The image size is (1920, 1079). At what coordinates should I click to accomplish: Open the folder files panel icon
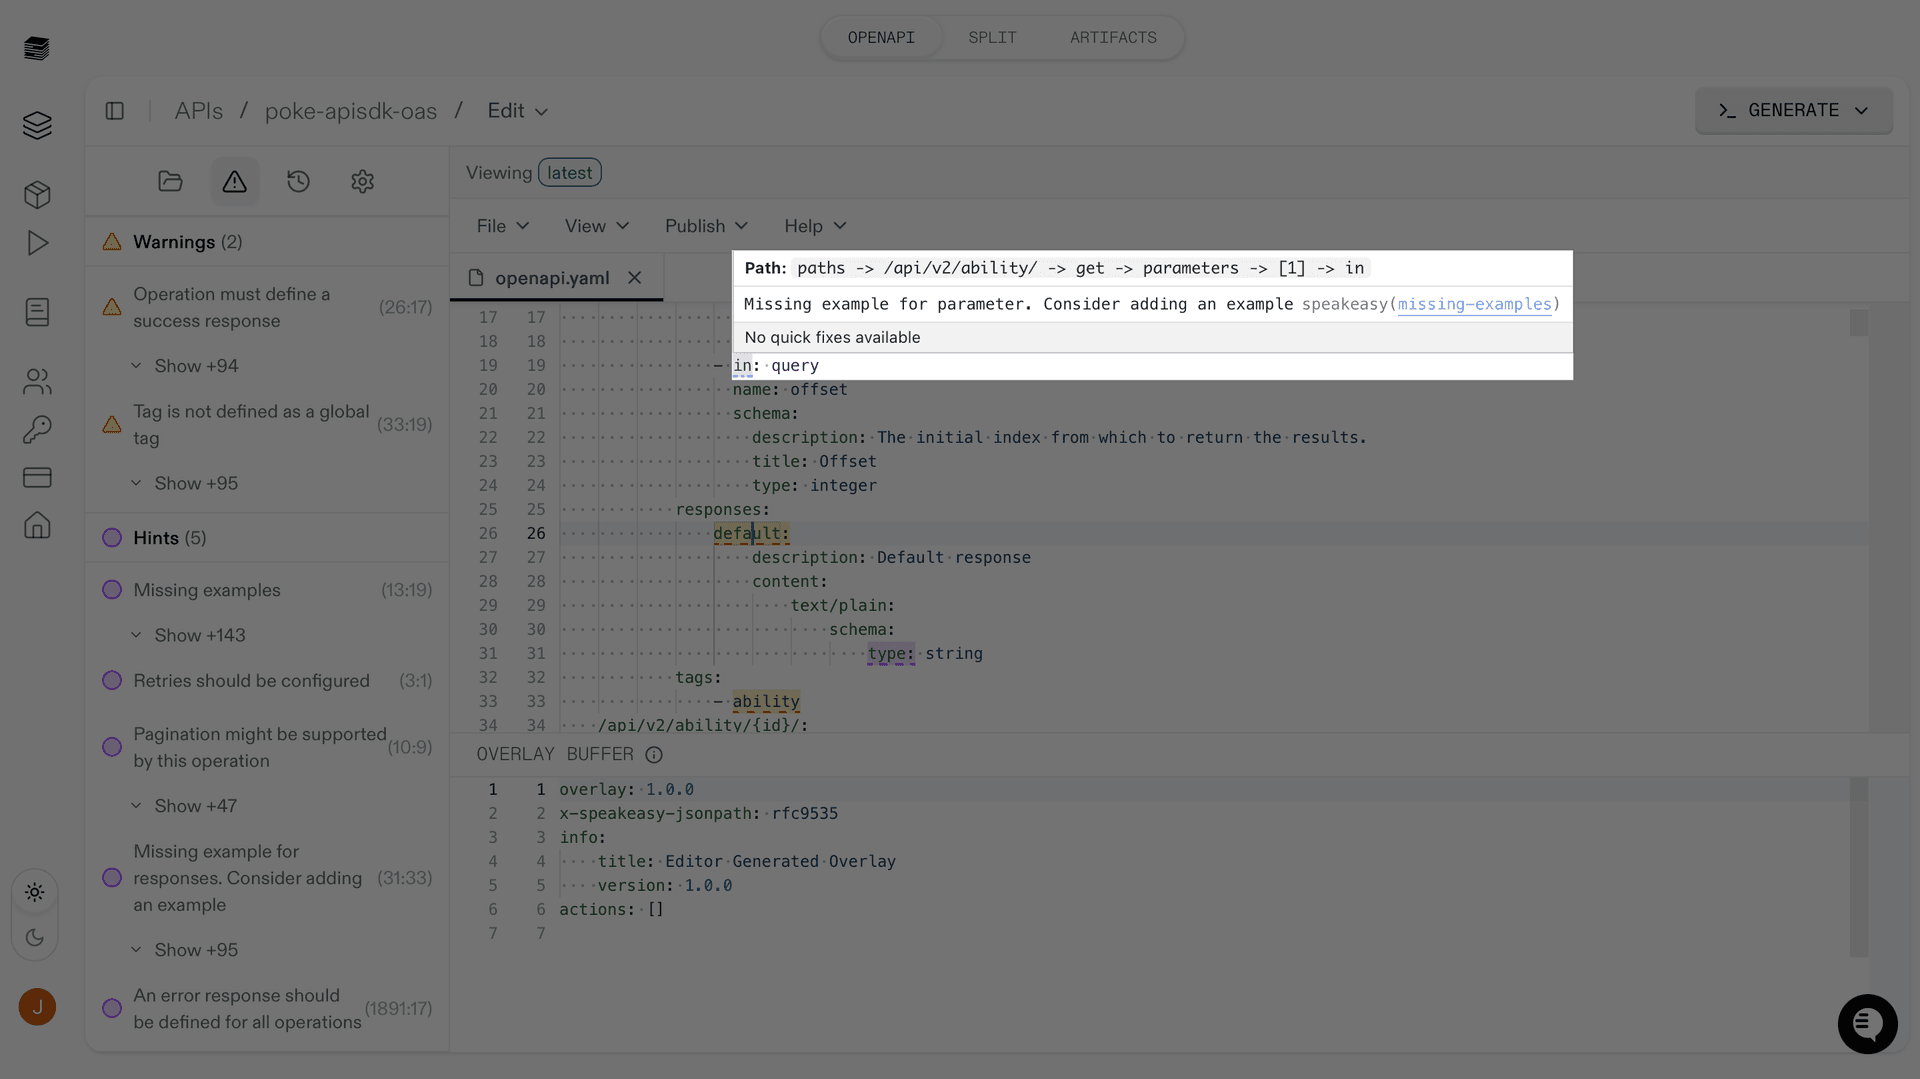[x=170, y=181]
